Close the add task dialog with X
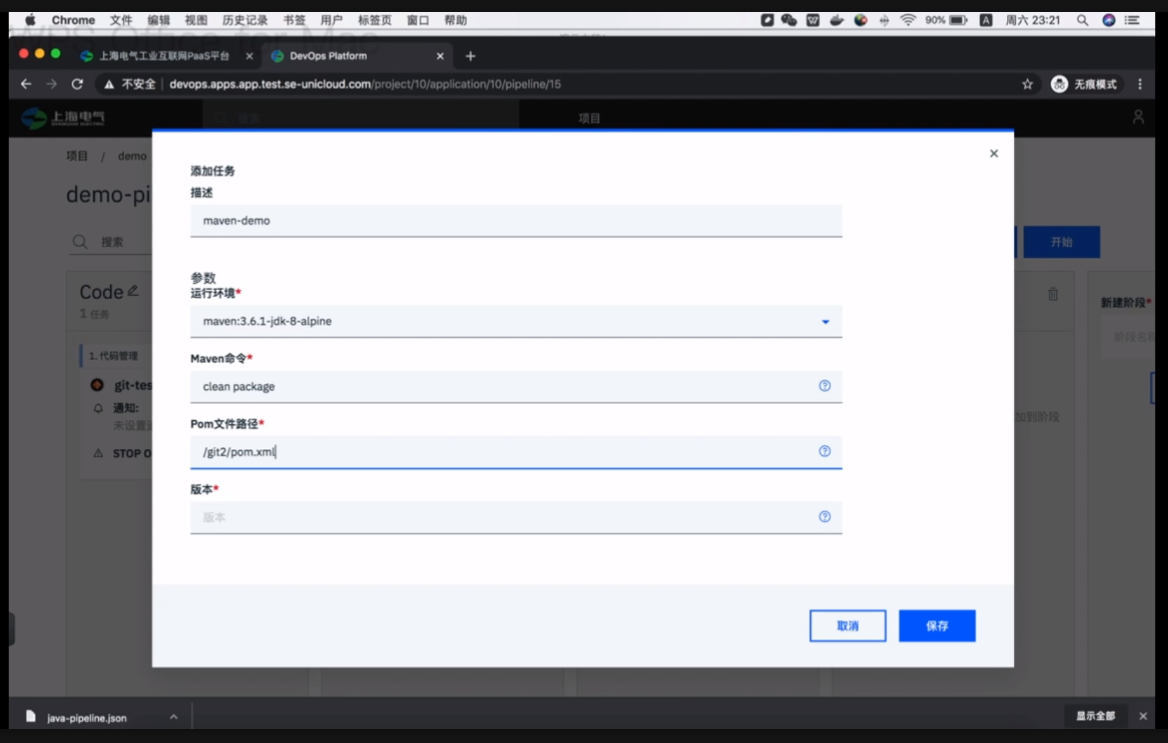Screen dimensions: 1168x743 click(x=993, y=154)
